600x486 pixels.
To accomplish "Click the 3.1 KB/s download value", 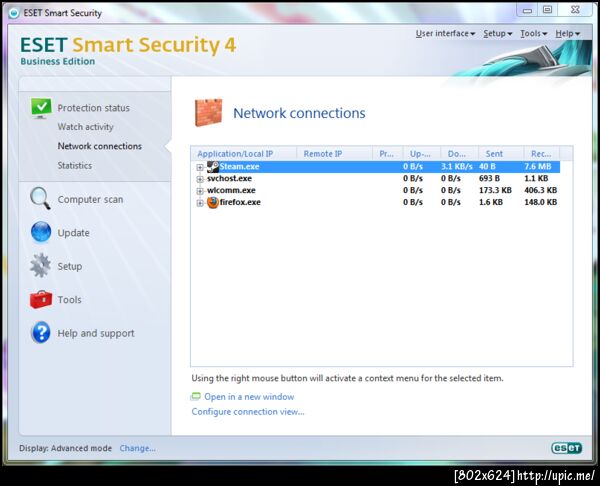I will click(457, 166).
